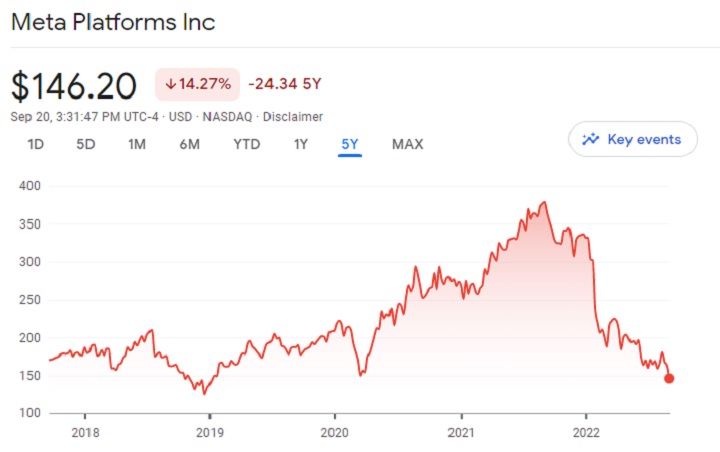
Task: Click the red endpoint dot on chart
Action: click(x=669, y=379)
